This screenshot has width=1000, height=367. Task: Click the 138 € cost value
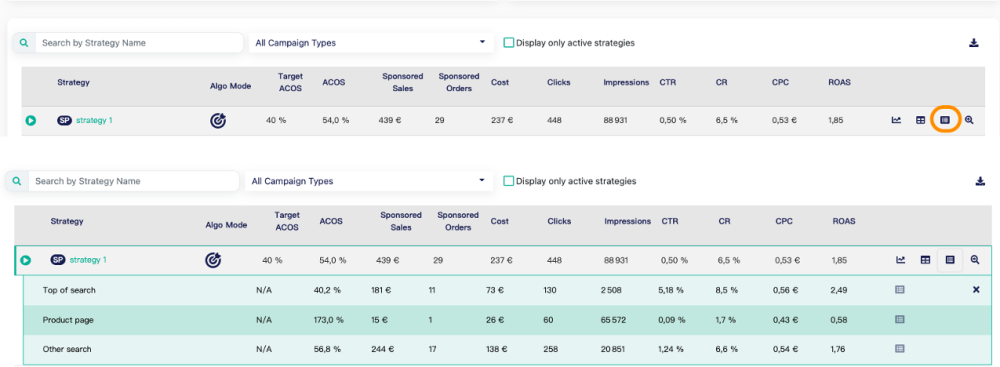coord(496,349)
